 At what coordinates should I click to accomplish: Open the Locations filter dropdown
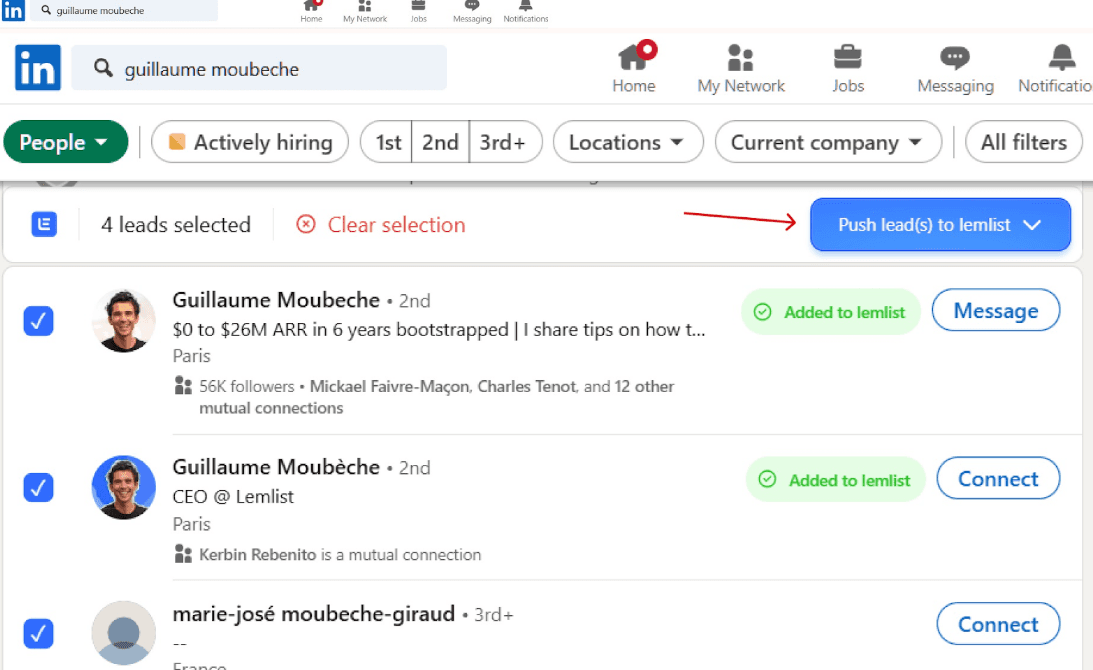pos(627,142)
